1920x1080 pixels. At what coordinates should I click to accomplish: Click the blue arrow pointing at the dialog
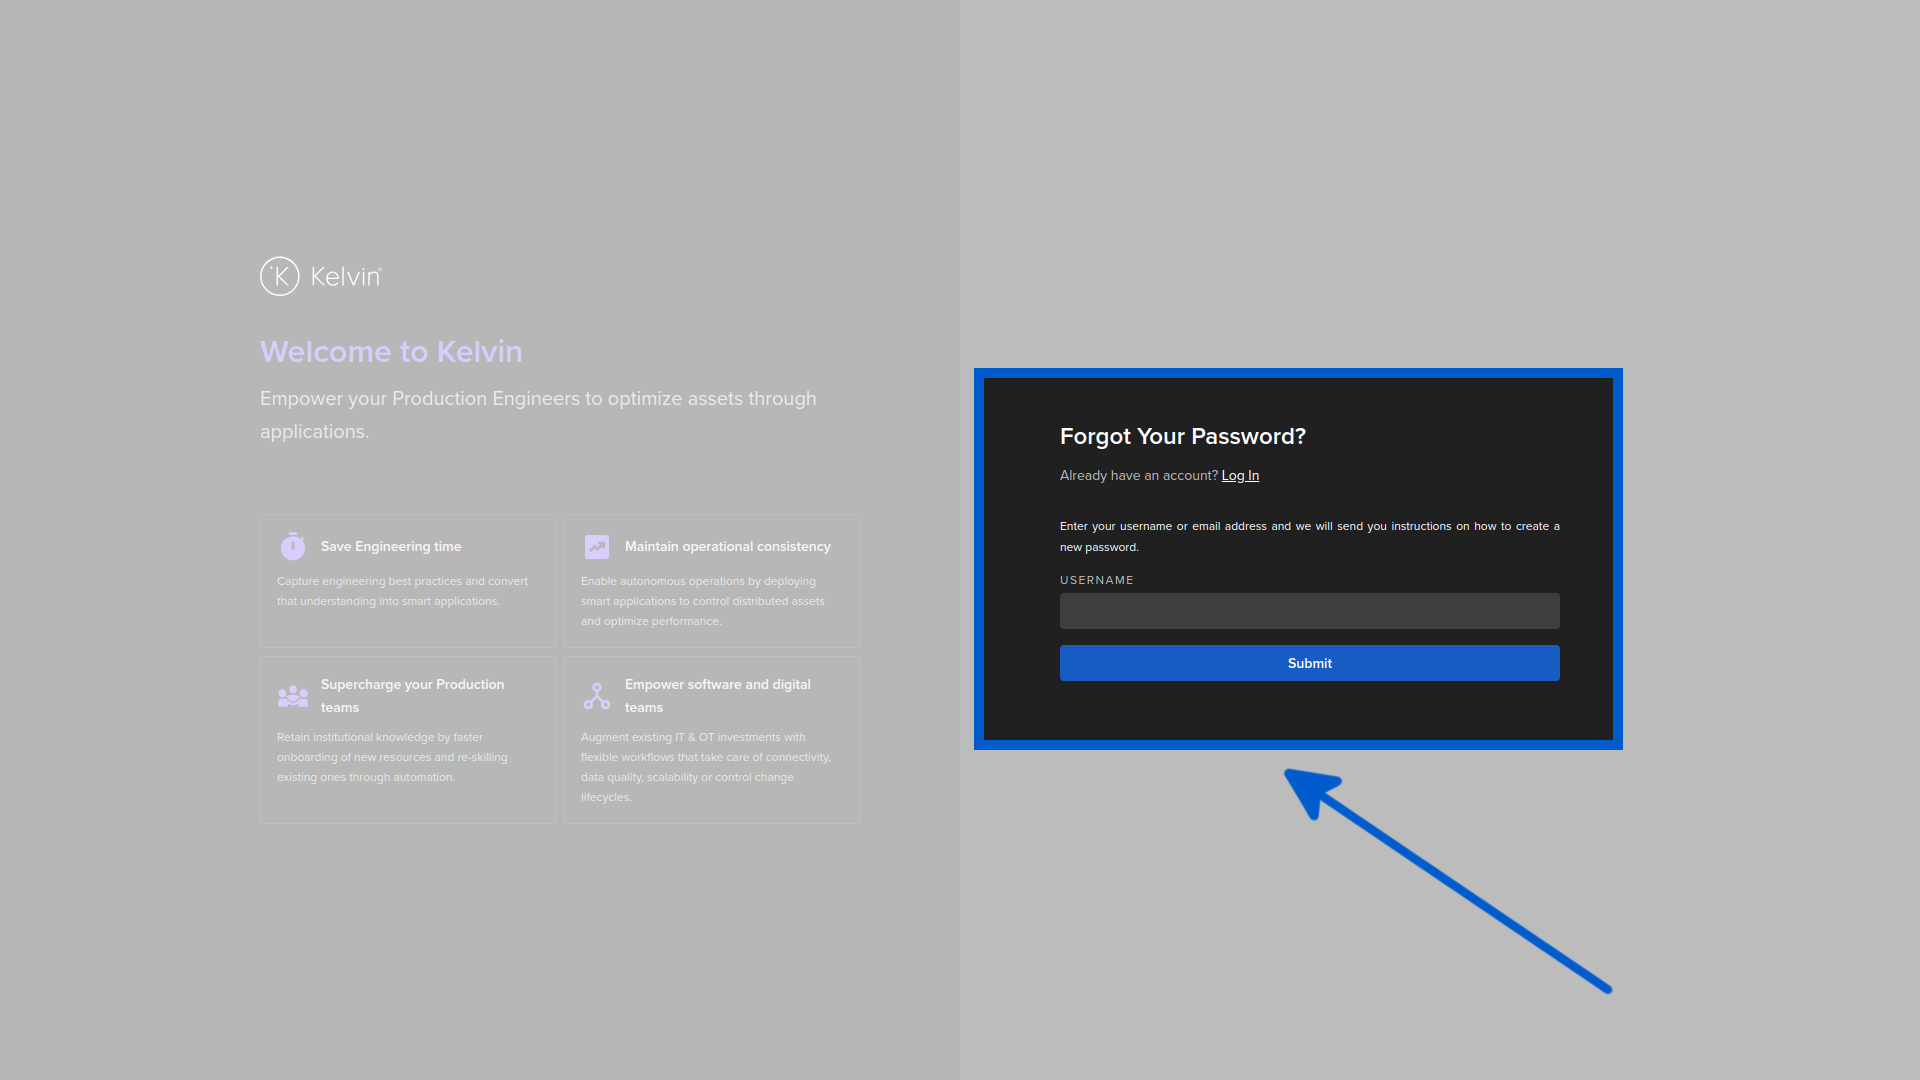click(1450, 880)
